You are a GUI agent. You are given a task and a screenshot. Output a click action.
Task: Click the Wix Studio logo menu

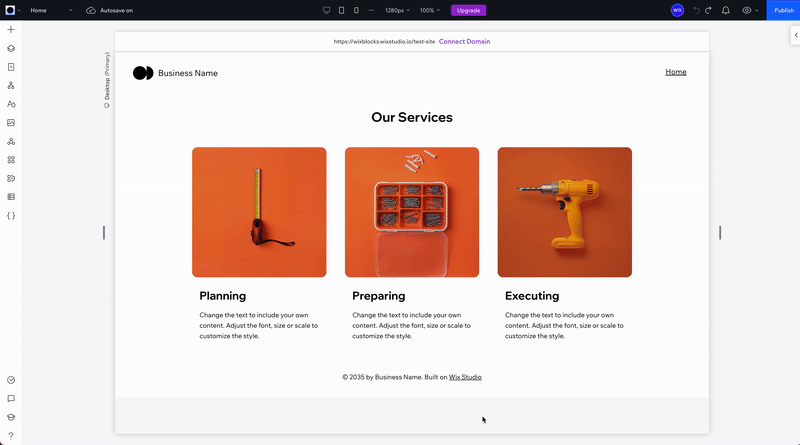coord(12,10)
